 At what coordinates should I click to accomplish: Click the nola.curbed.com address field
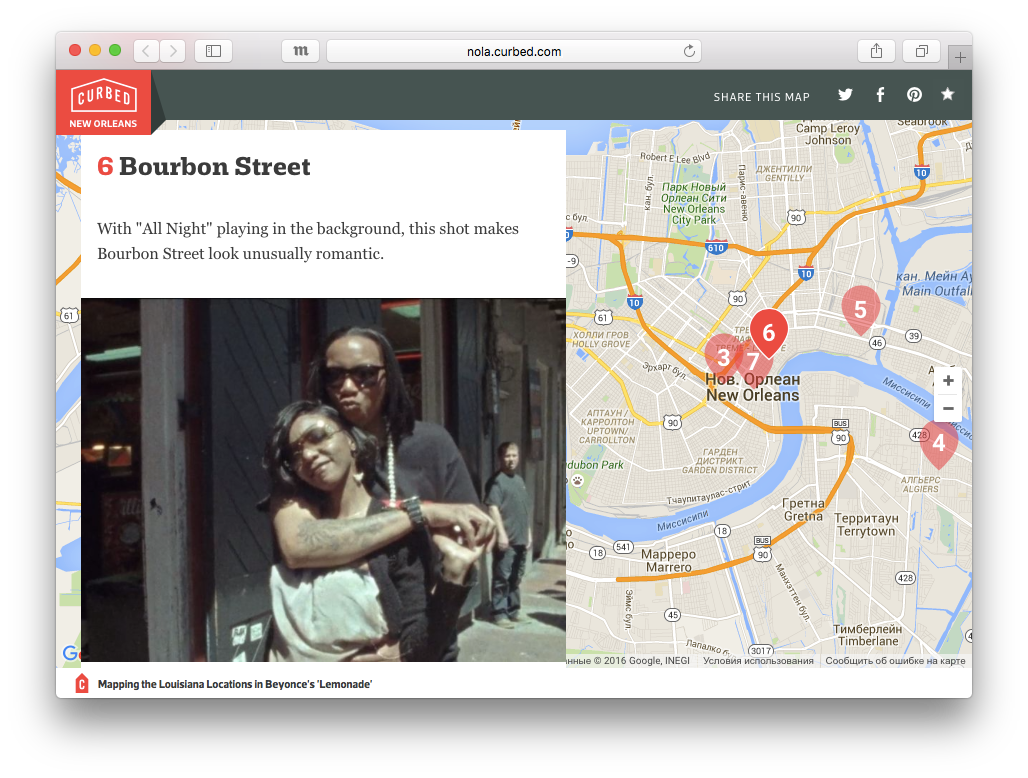[x=513, y=51]
